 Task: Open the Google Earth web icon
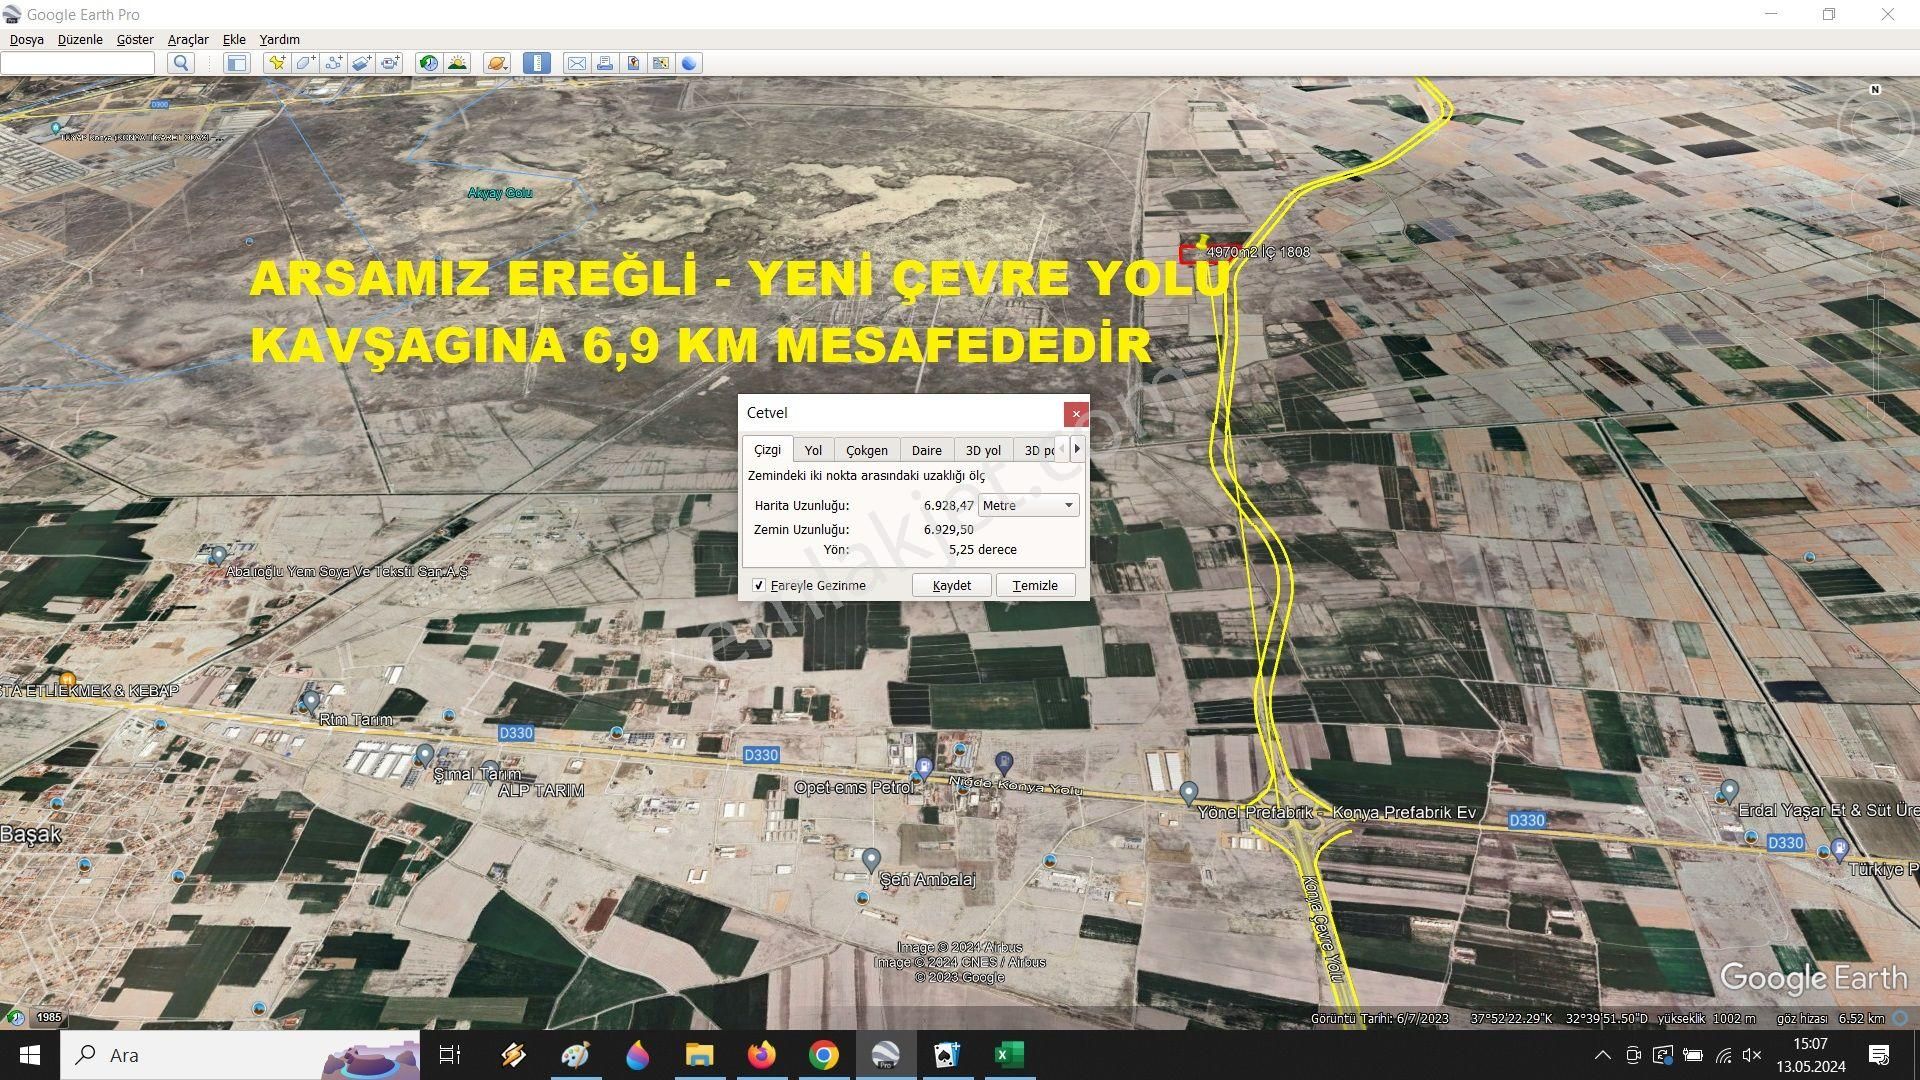coord(689,63)
